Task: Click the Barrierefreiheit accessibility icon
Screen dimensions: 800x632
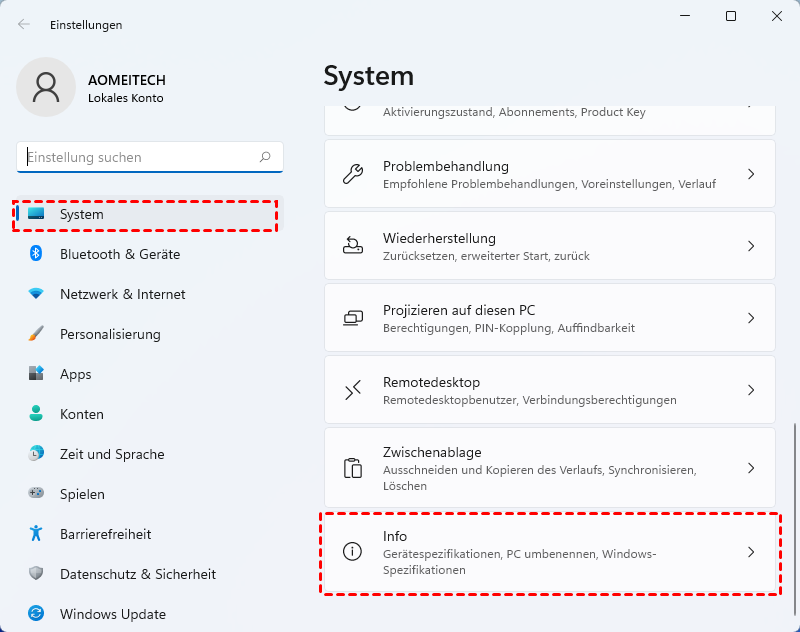Action: click(x=36, y=534)
